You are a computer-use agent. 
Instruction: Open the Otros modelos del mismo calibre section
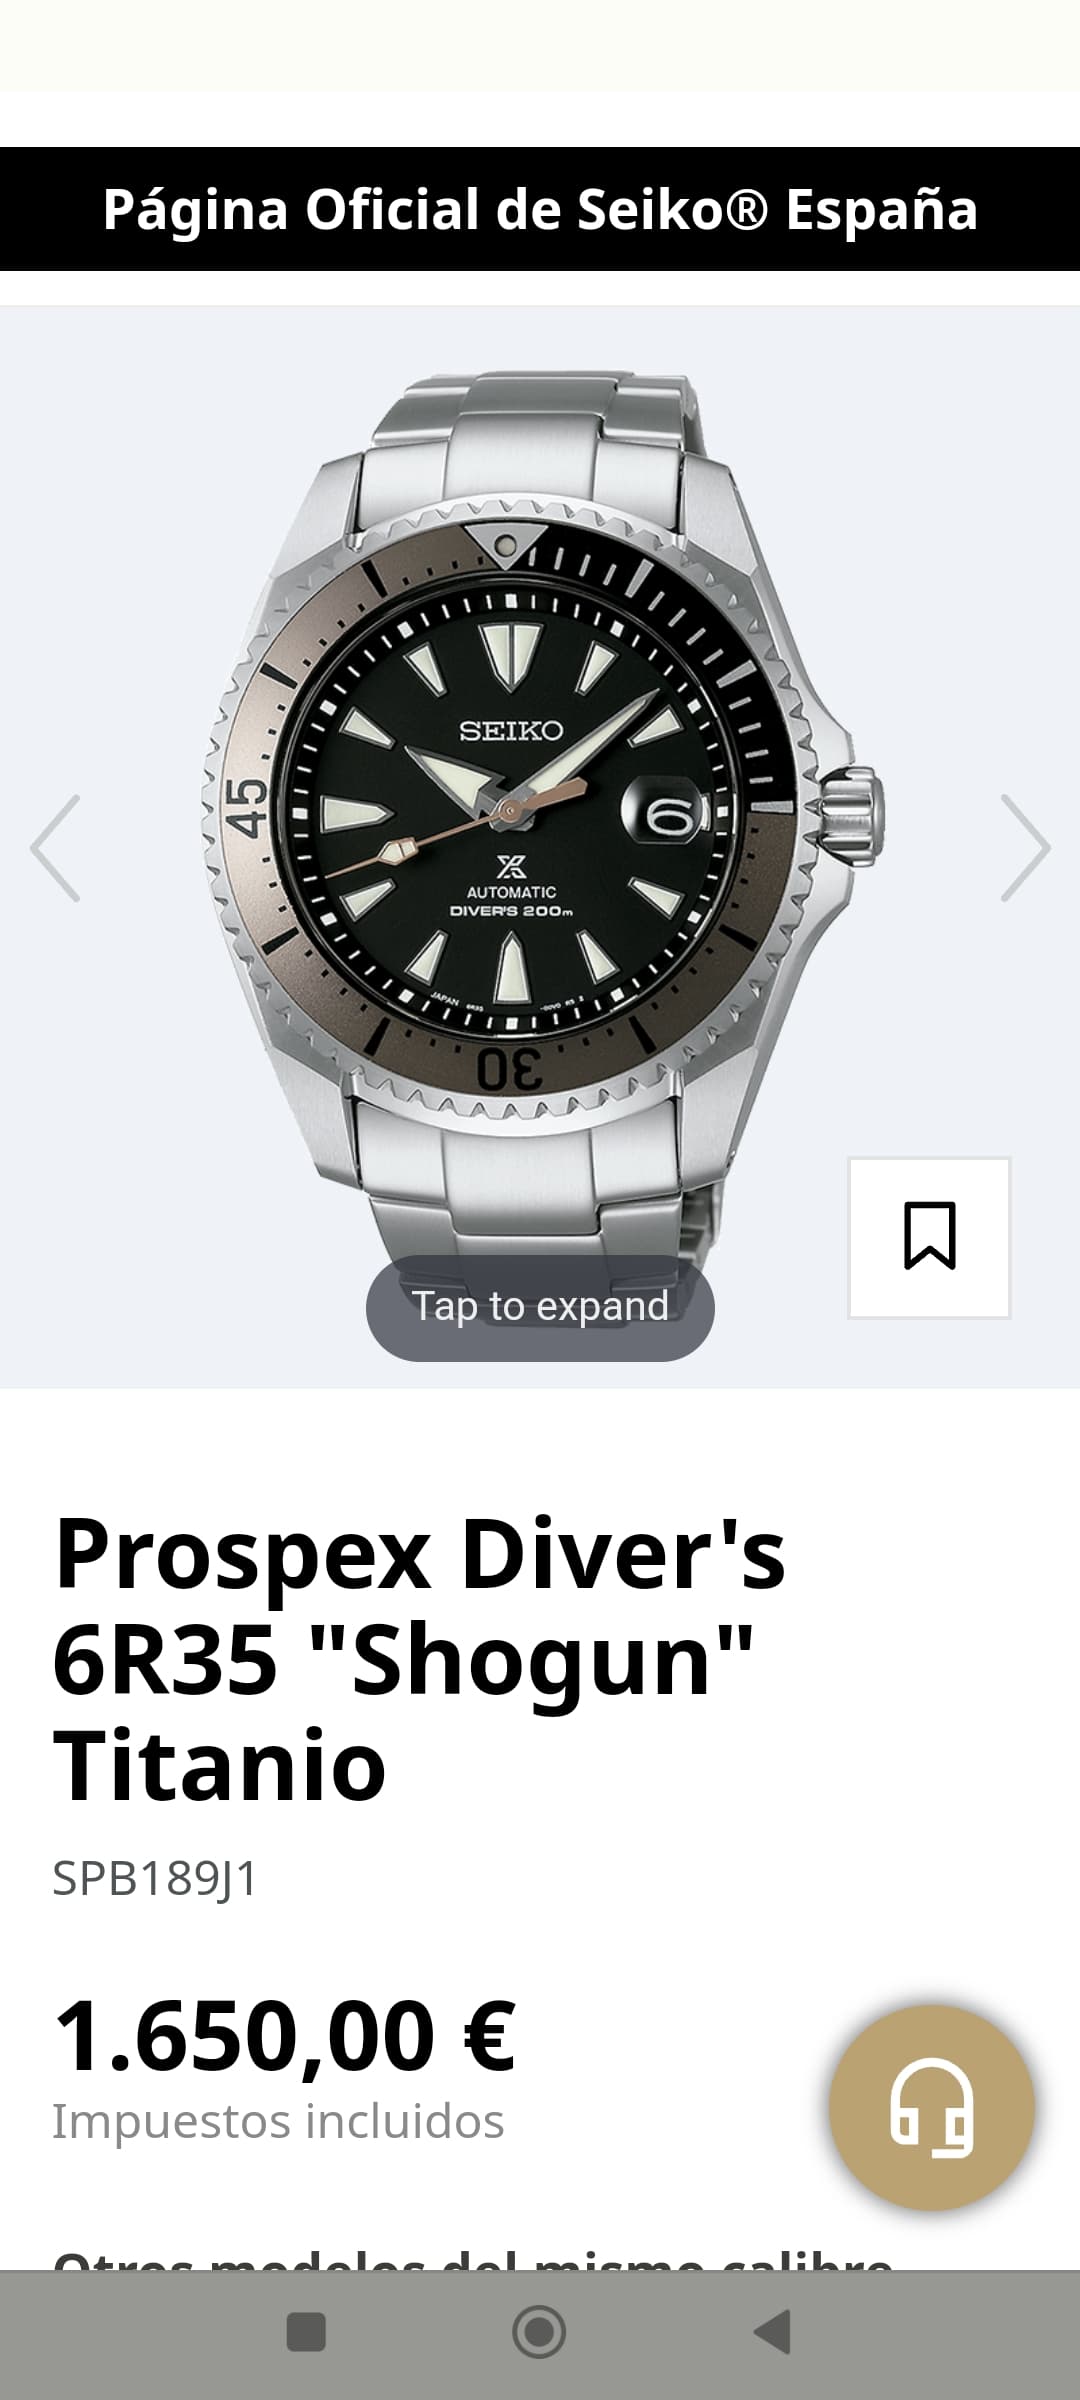pyautogui.click(x=473, y=2256)
